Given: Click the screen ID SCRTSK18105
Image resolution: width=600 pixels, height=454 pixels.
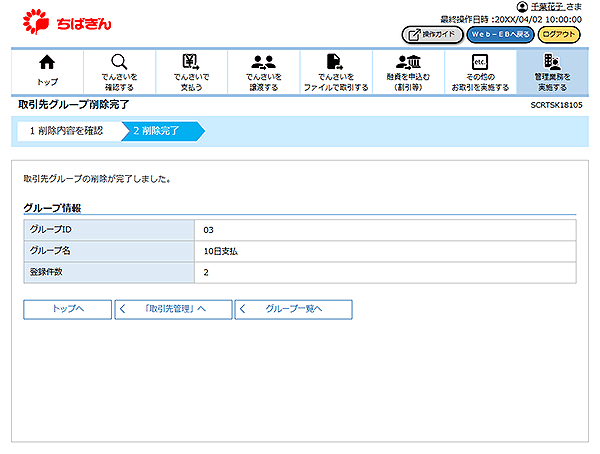Looking at the screenshot, I should click(556, 105).
